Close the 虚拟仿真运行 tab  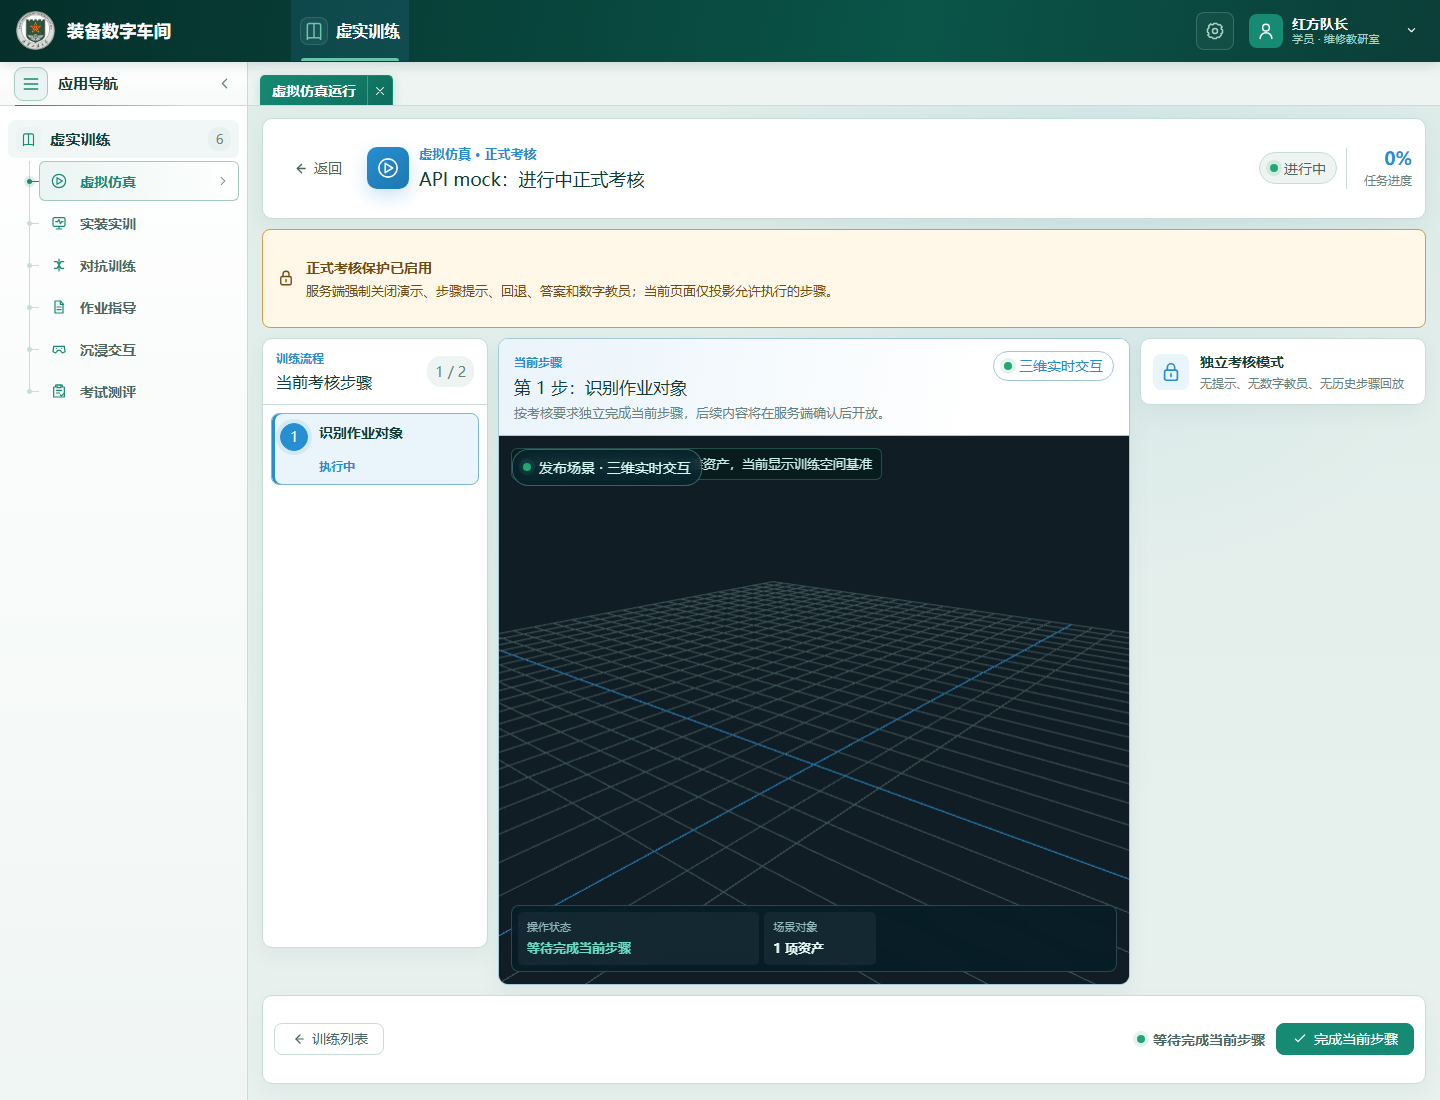(x=380, y=91)
